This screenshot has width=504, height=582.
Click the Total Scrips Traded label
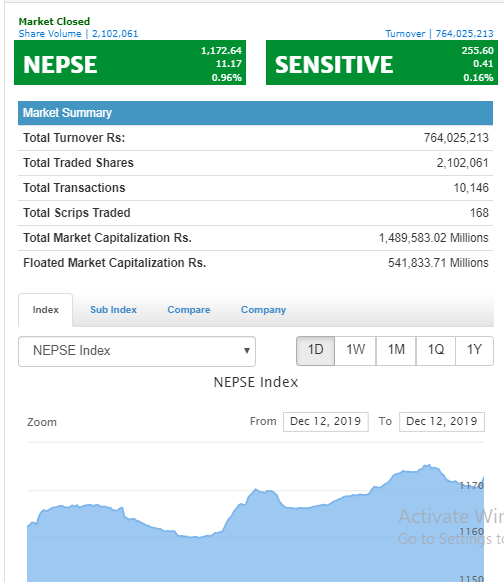[x=76, y=213]
